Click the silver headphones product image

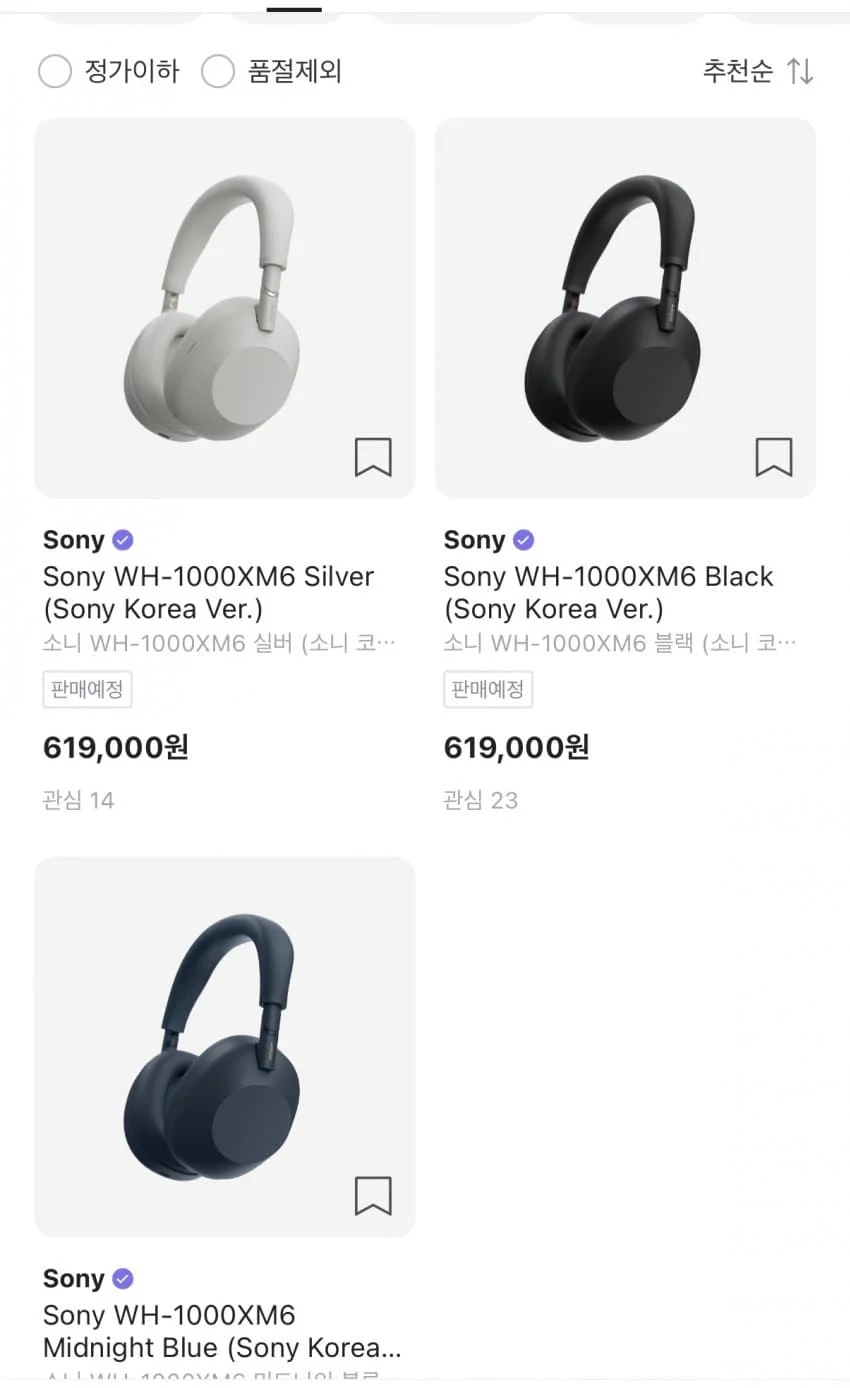pyautogui.click(x=225, y=308)
